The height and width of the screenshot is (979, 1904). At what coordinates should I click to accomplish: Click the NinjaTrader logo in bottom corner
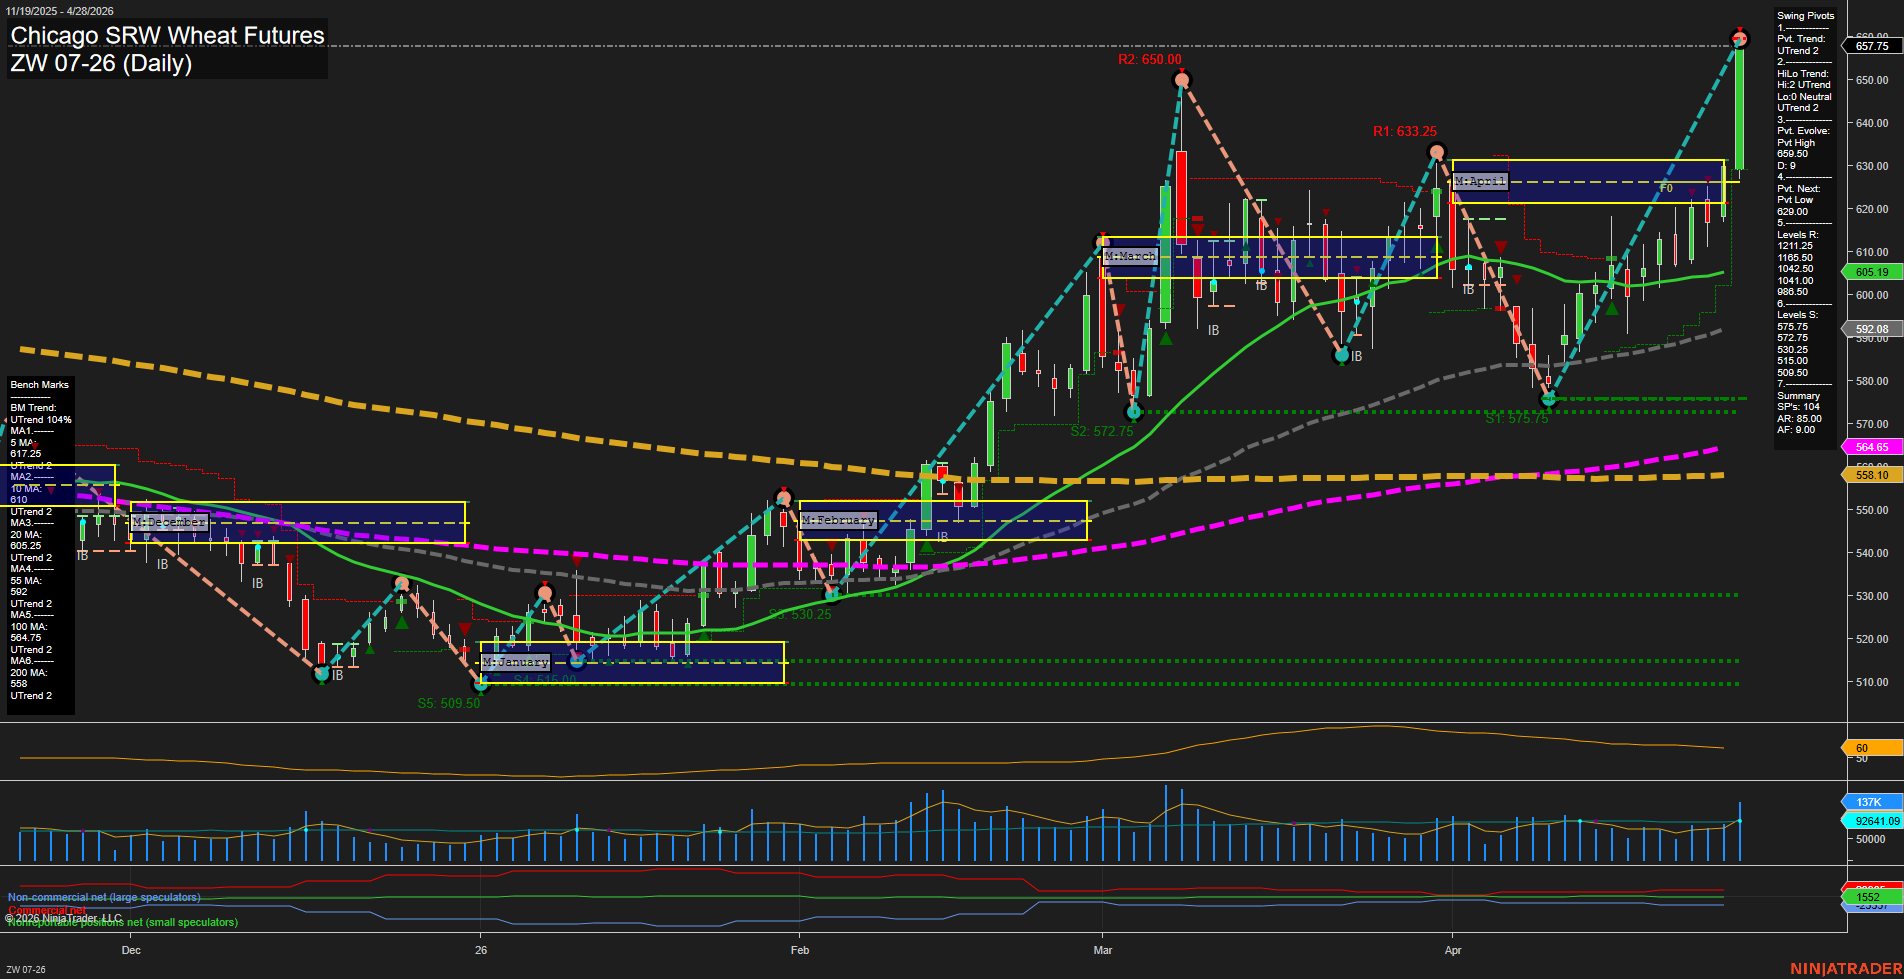pyautogui.click(x=1845, y=968)
